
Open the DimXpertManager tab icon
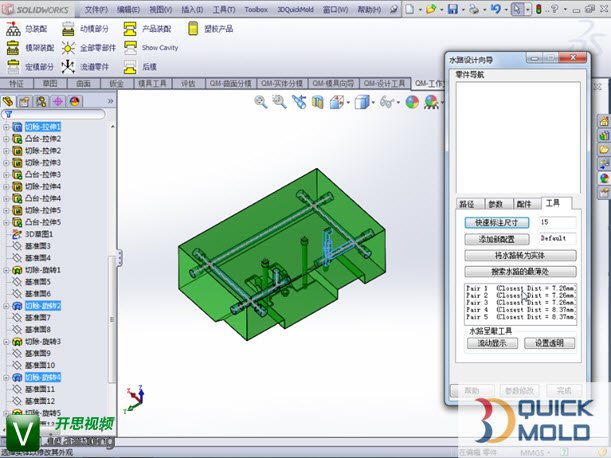tap(58, 101)
